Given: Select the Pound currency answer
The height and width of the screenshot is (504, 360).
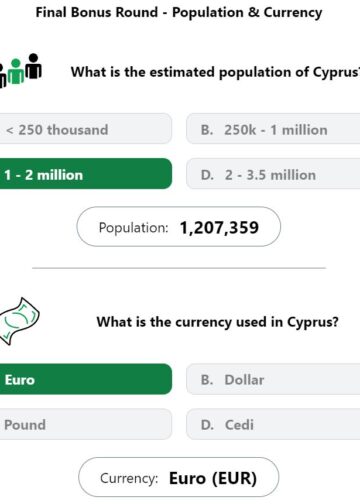Looking at the screenshot, I should (x=86, y=424).
